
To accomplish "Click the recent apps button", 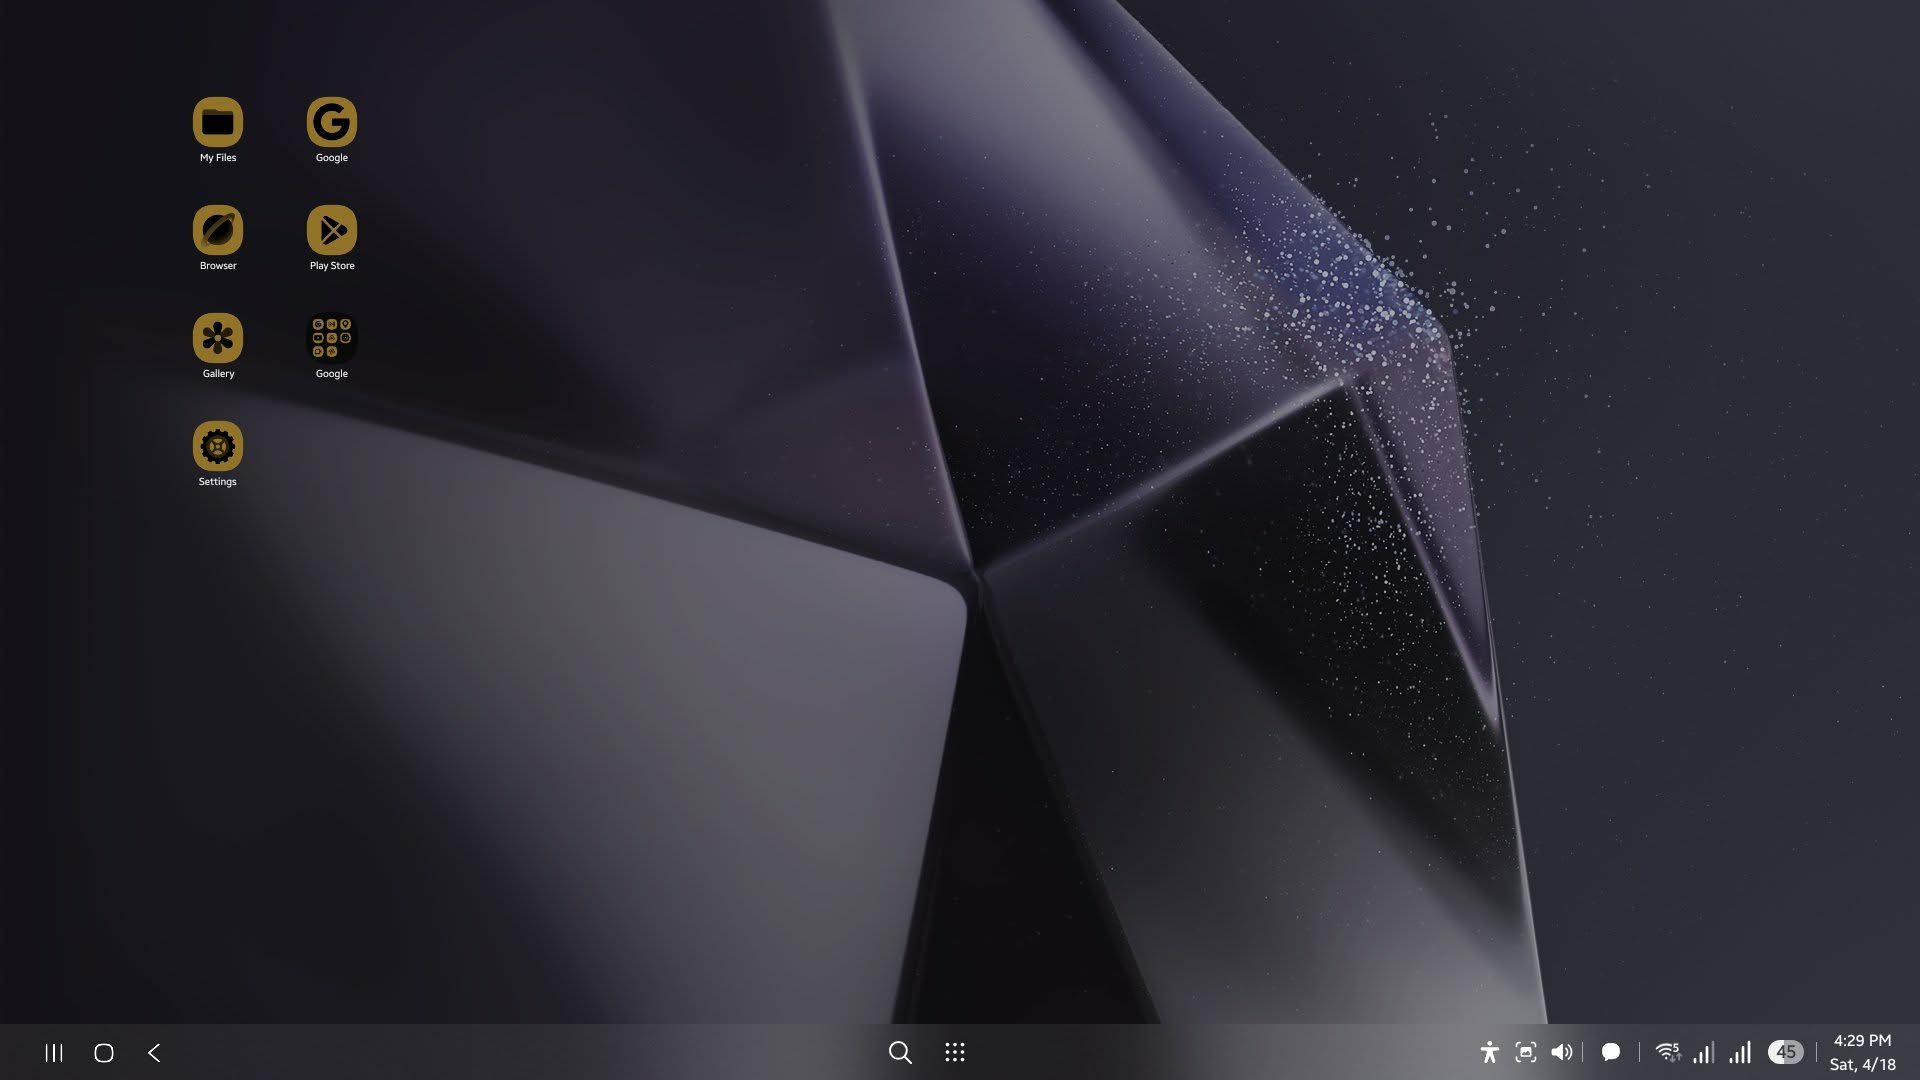I will point(54,1052).
